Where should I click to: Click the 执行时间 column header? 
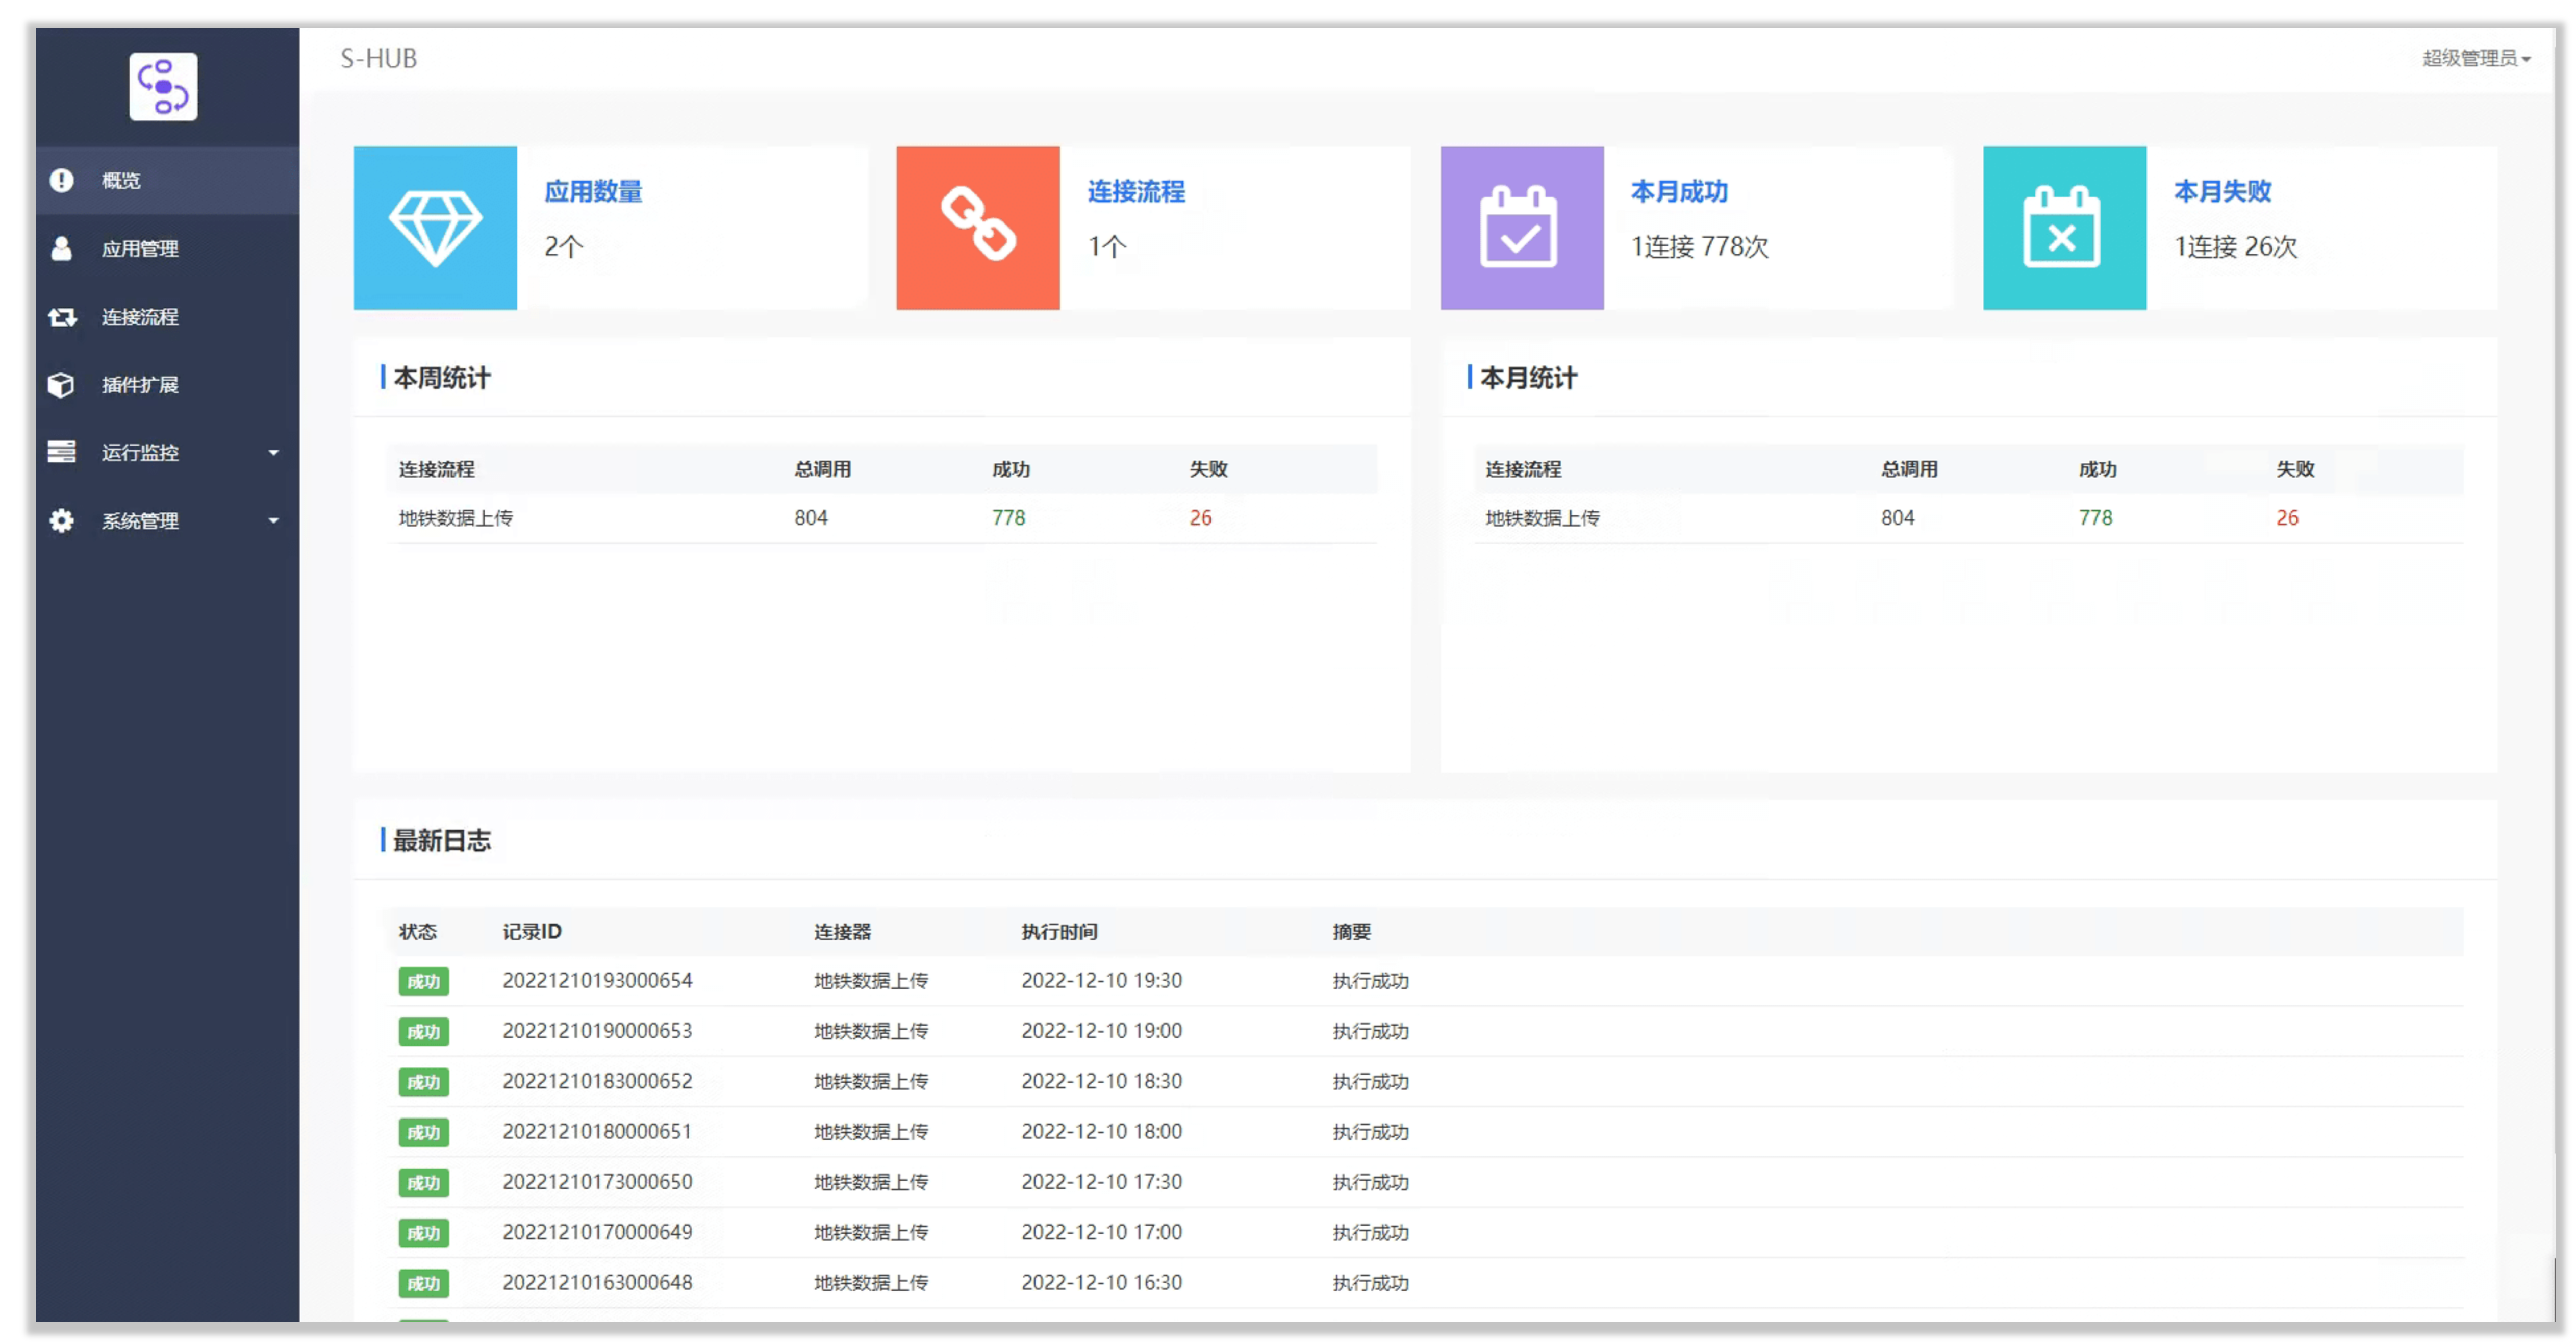click(x=1059, y=932)
